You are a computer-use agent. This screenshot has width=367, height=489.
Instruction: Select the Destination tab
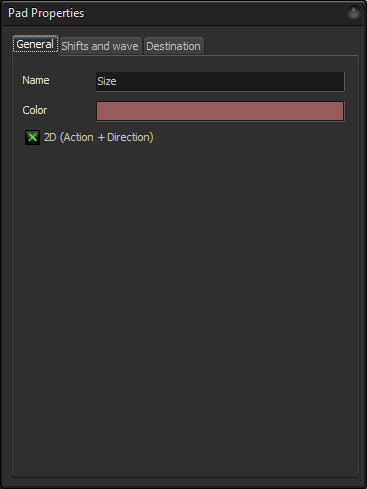[x=173, y=46]
